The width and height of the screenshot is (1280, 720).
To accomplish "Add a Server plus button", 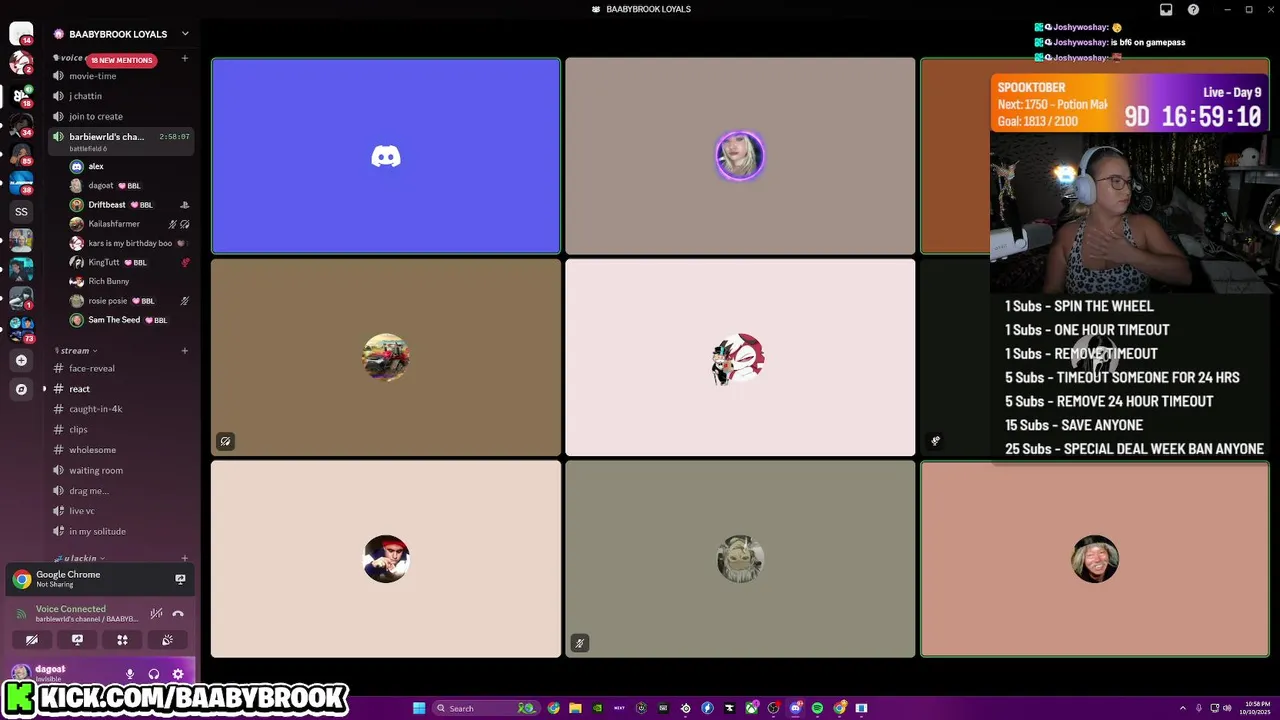I will click(x=21, y=360).
